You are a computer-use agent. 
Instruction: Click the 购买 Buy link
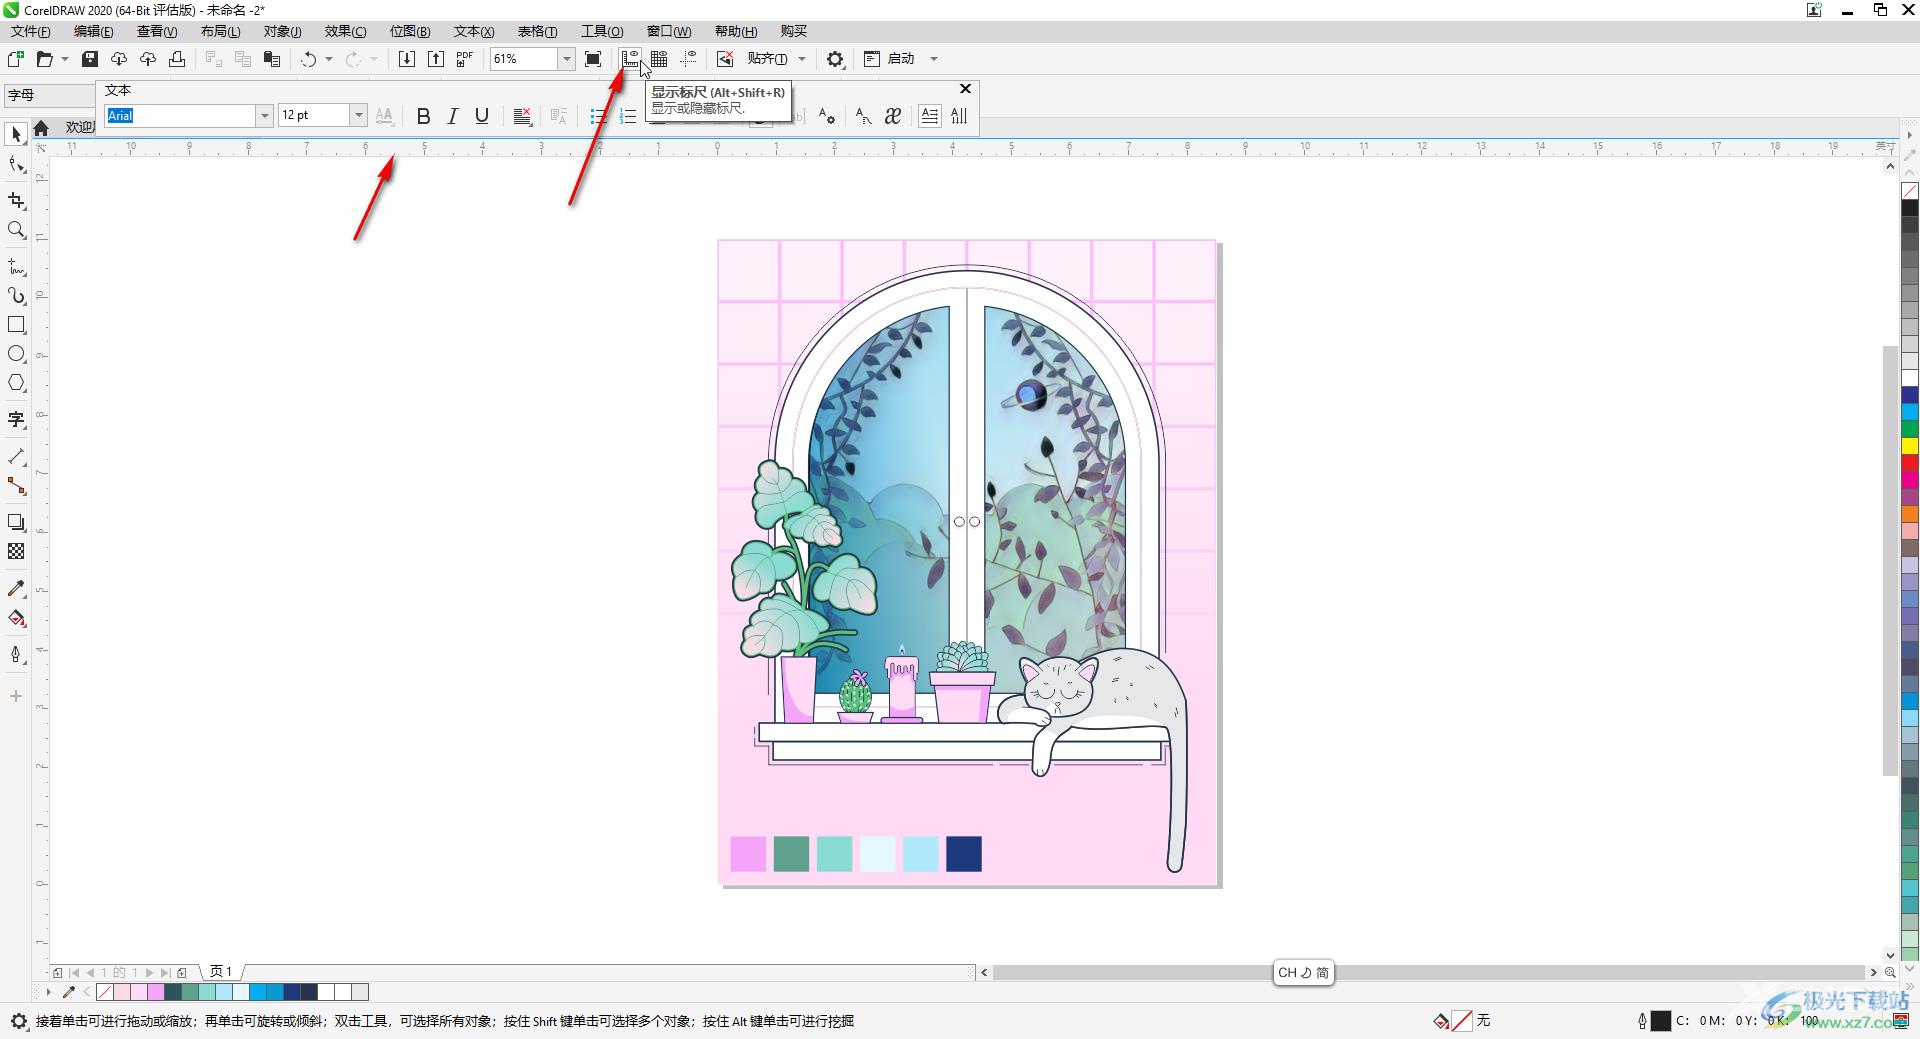point(793,31)
